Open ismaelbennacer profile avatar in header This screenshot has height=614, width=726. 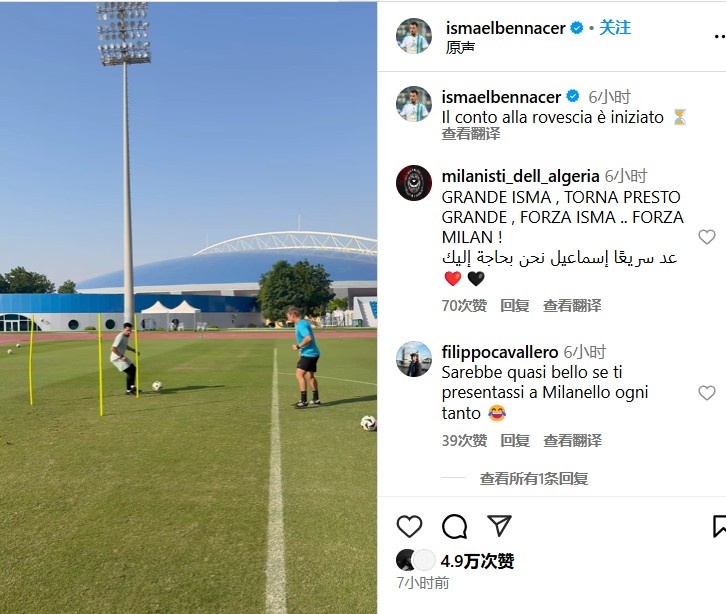414,36
